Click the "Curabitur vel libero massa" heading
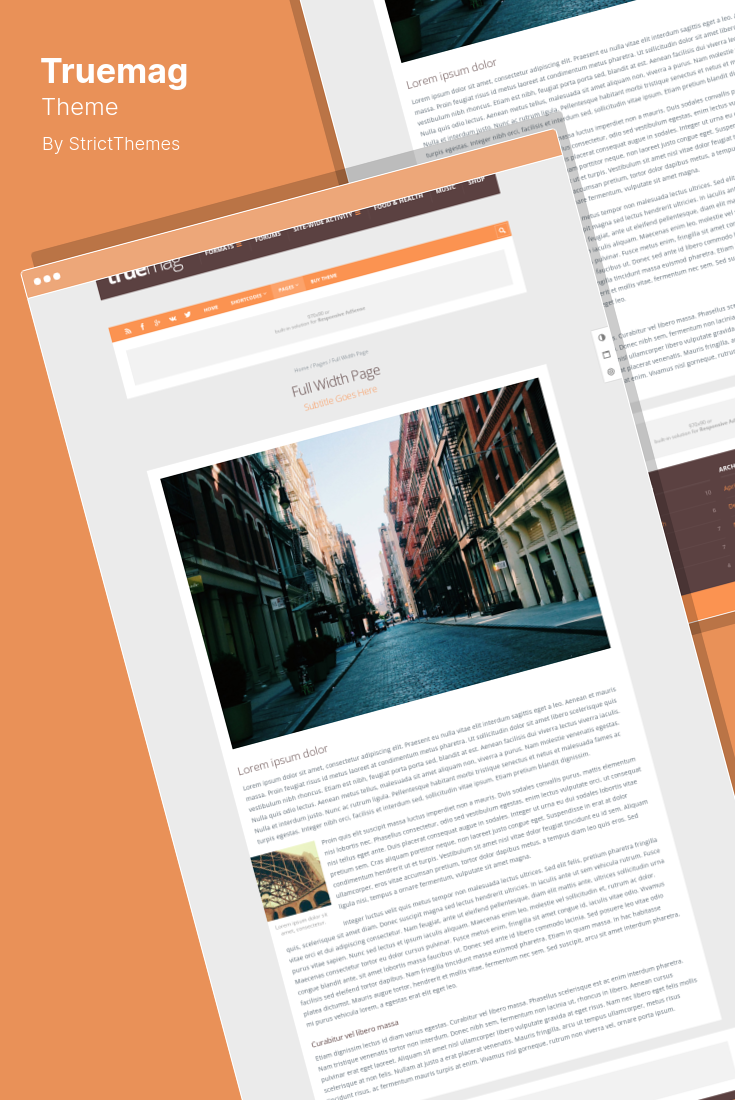Viewport: 735px width, 1100px height. click(x=355, y=1033)
